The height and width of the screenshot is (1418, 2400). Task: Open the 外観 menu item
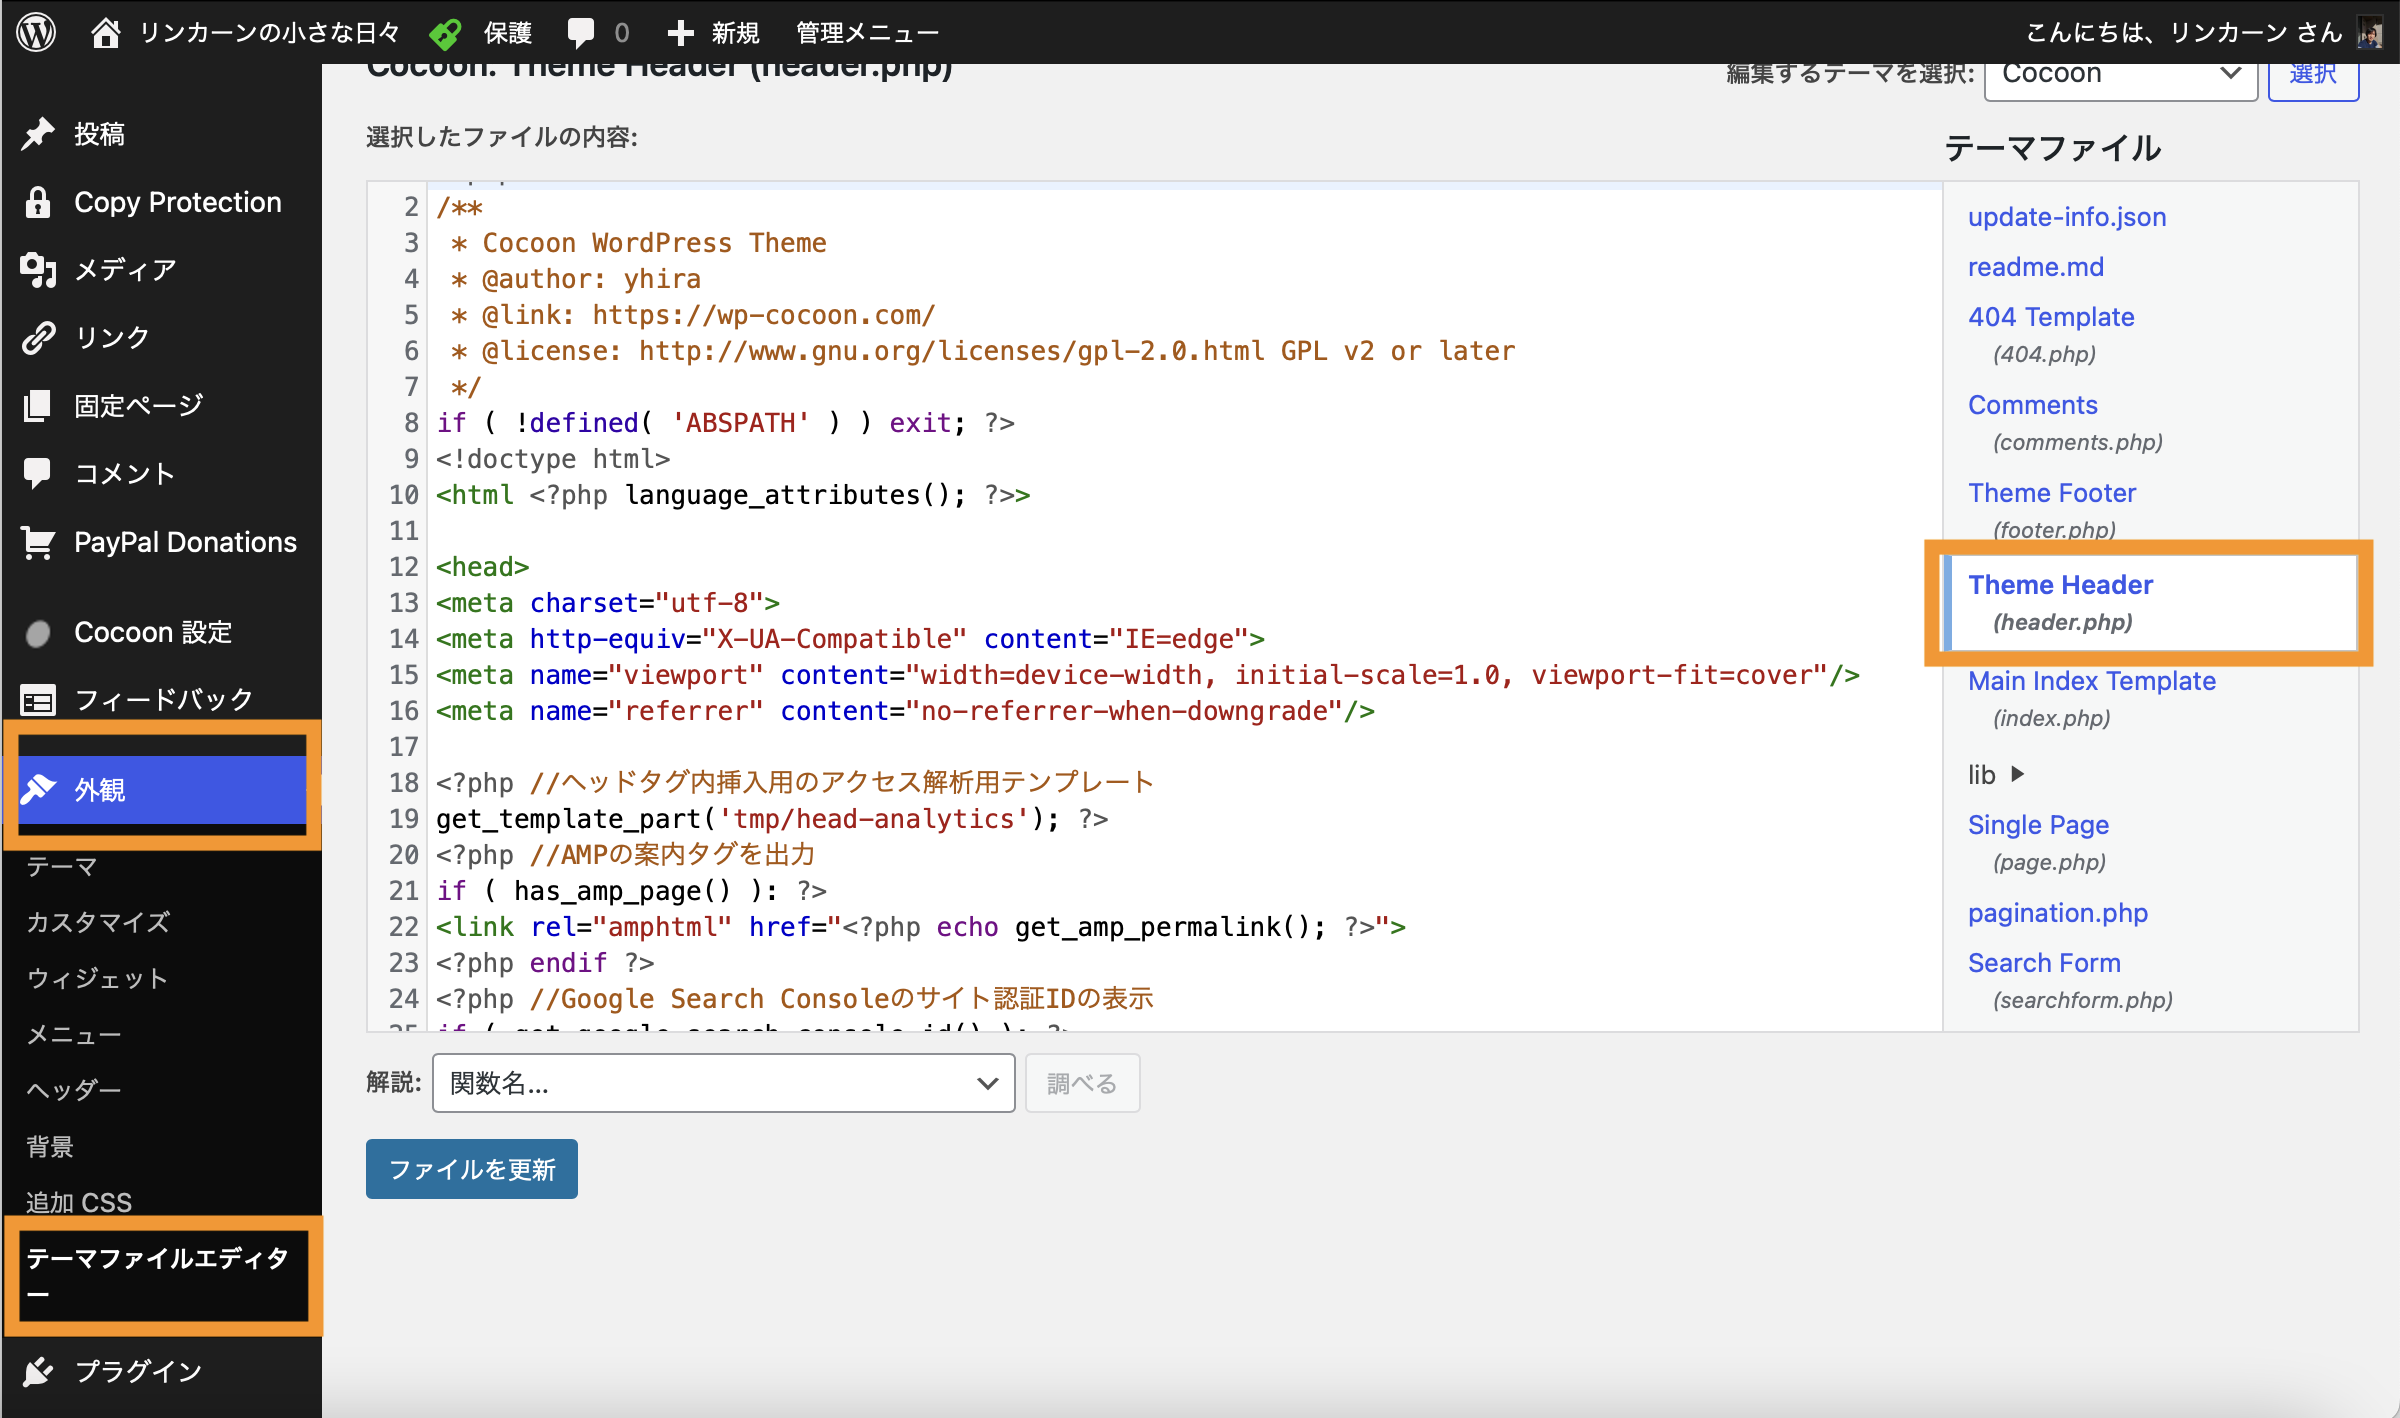[x=162, y=789]
